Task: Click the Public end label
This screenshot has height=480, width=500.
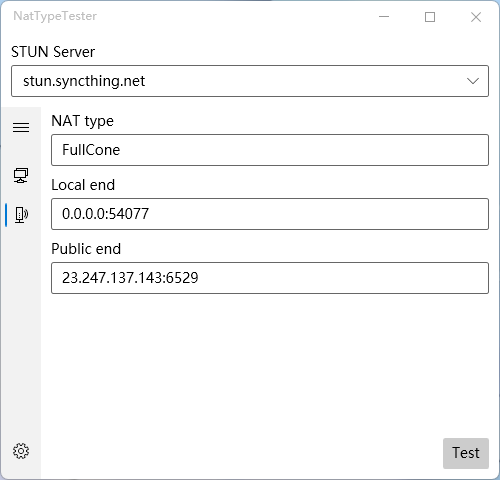Action: (x=86, y=249)
